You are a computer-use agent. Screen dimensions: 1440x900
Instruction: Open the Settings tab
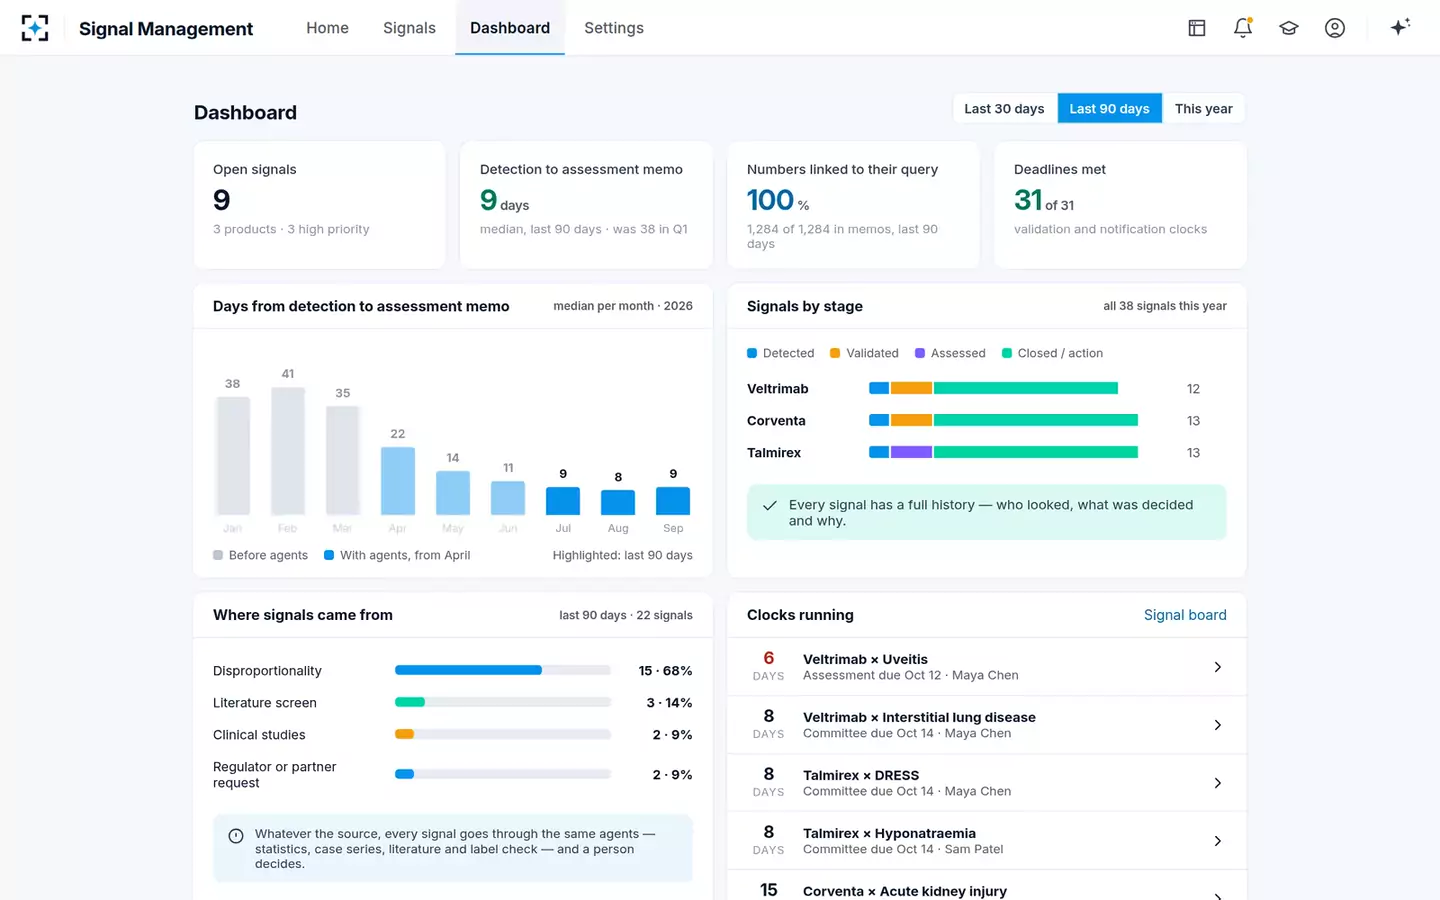pyautogui.click(x=614, y=28)
